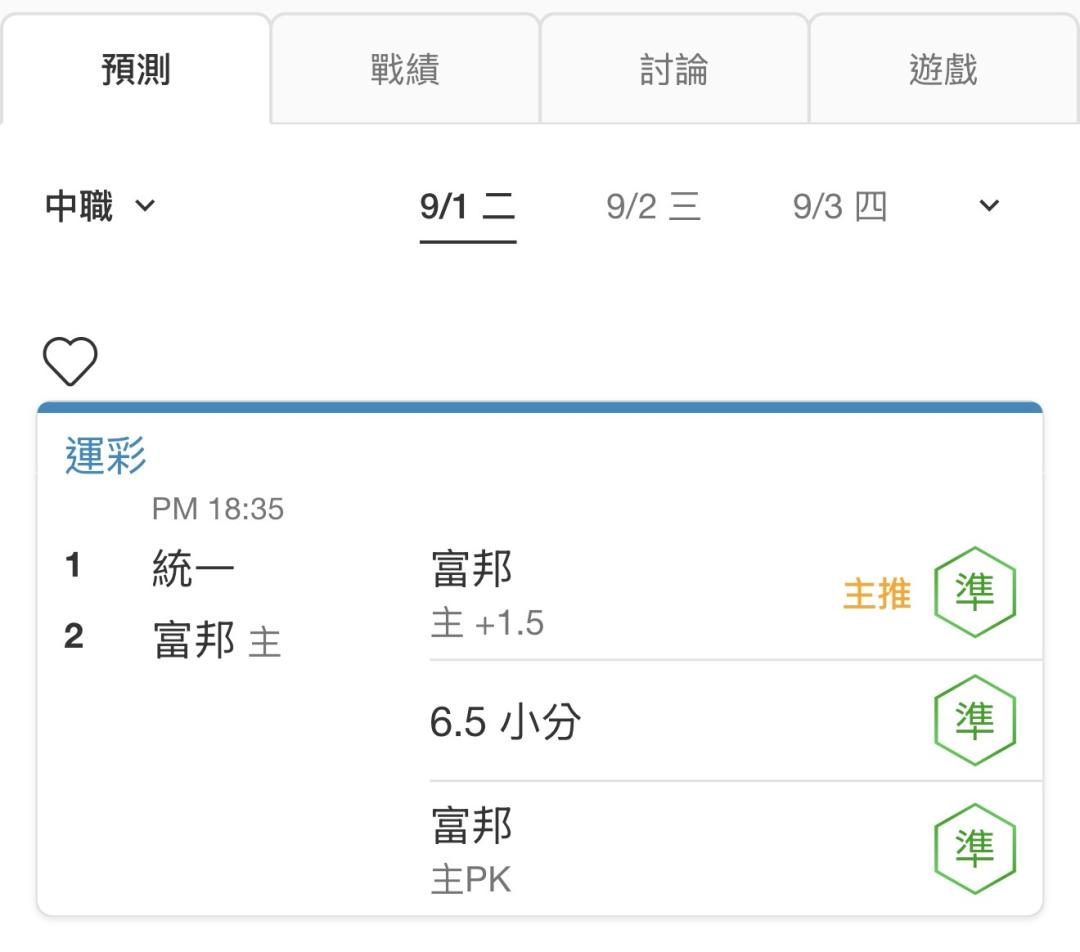This screenshot has width=1080, height=952.
Task: Click the chevron next to 中職
Action: pyautogui.click(x=145, y=205)
